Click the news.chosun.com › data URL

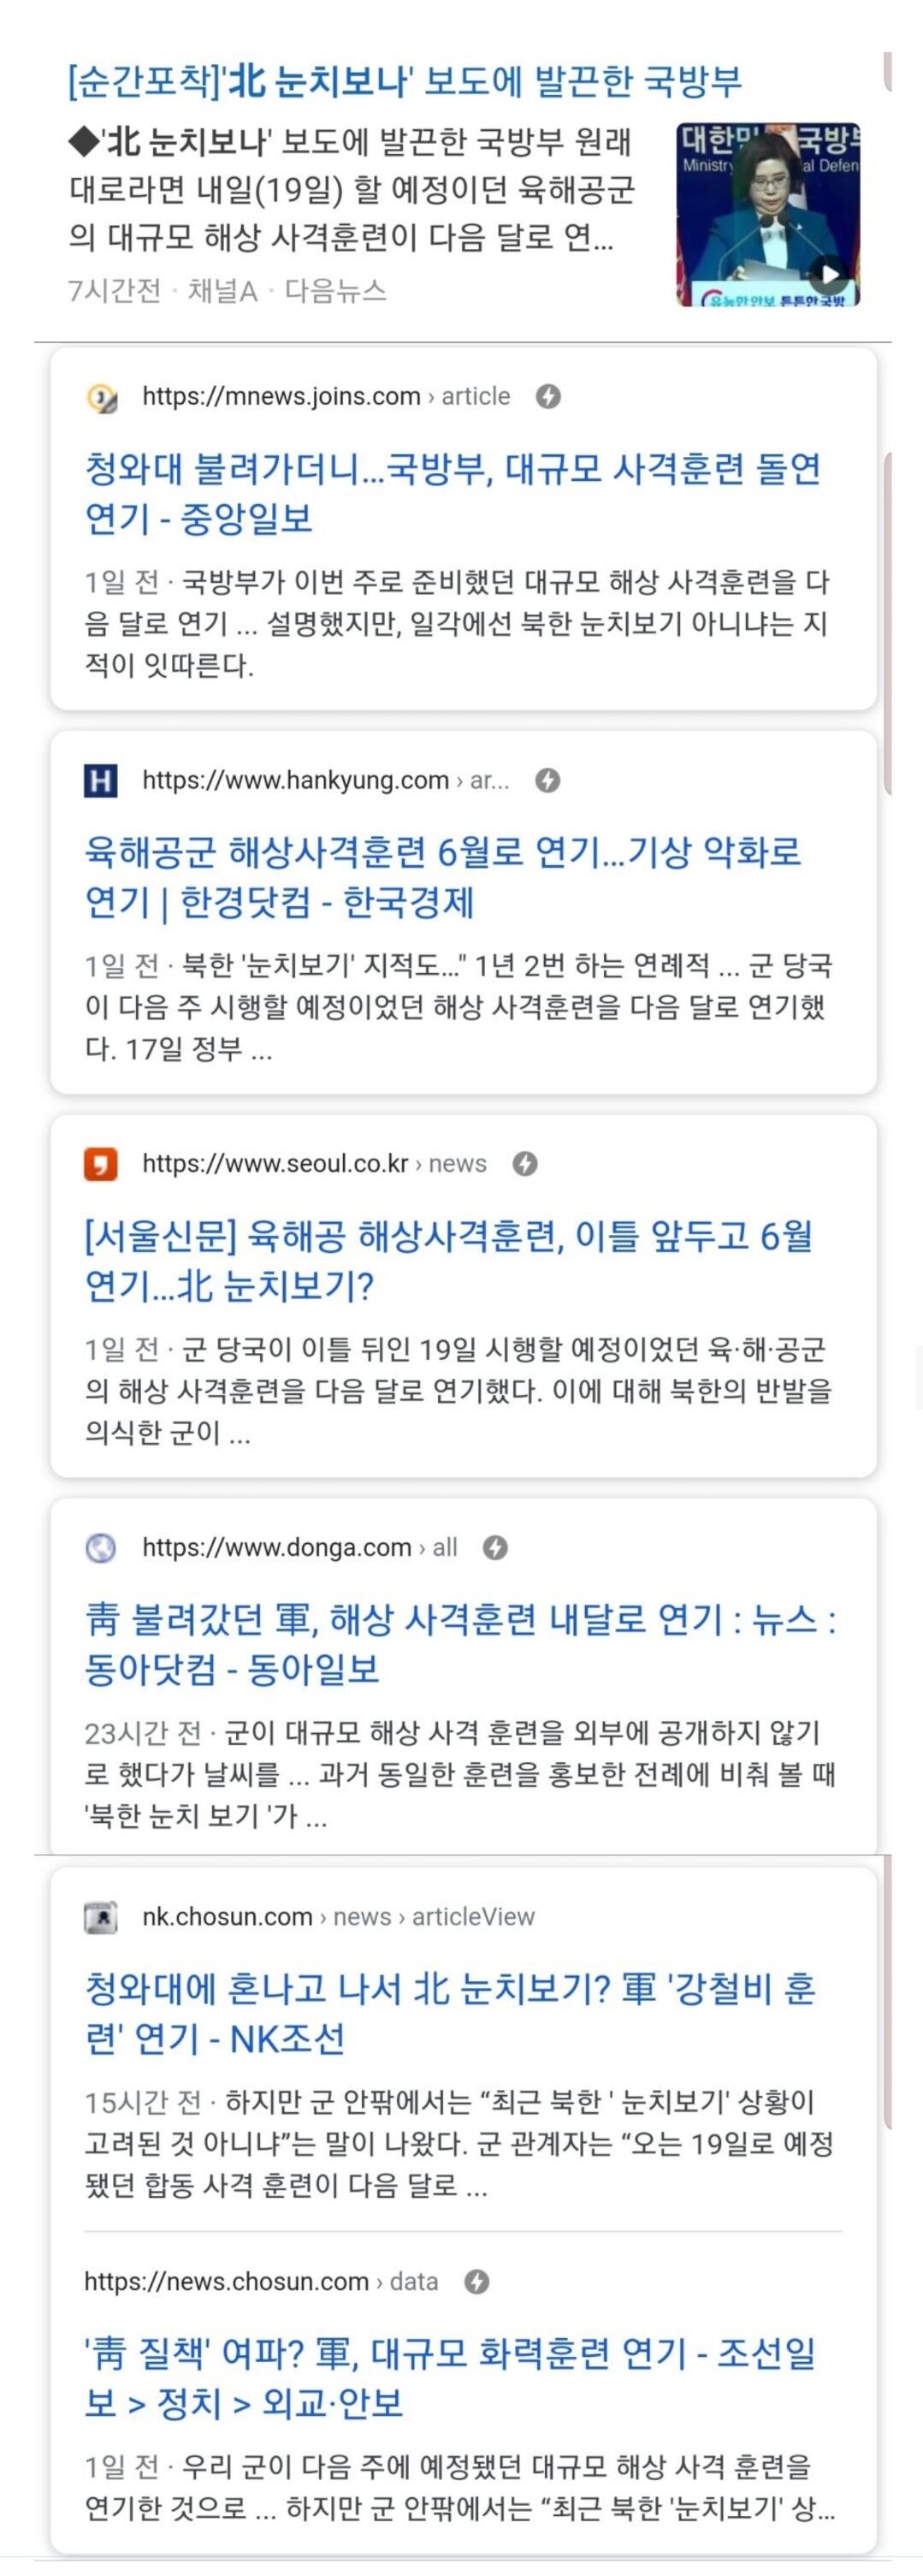point(260,2282)
